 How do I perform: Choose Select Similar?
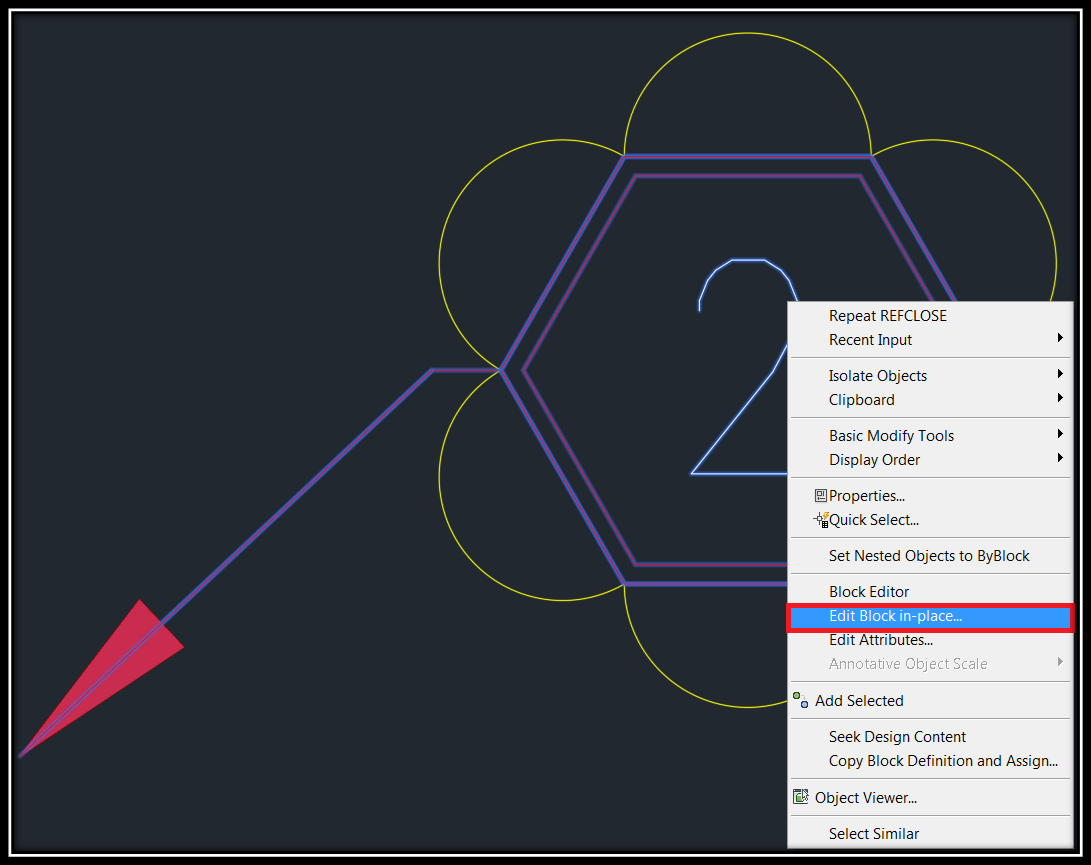click(930, 834)
